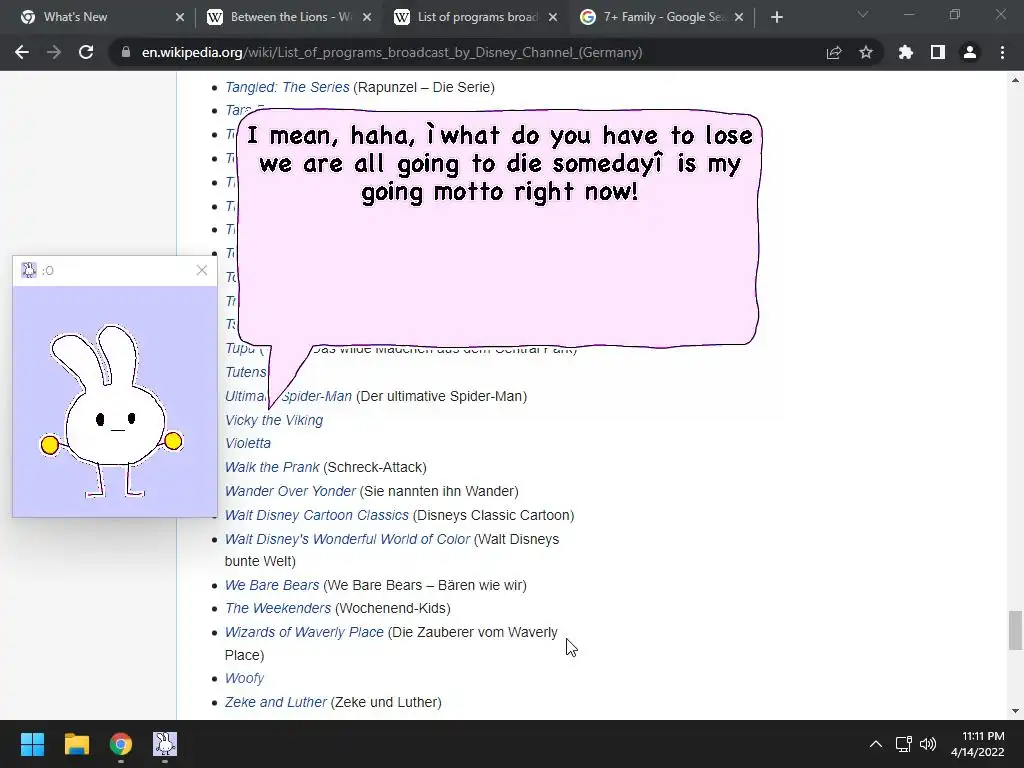Image resolution: width=1024 pixels, height=768 pixels.
Task: Open Walk the Prank link
Action: (x=272, y=467)
